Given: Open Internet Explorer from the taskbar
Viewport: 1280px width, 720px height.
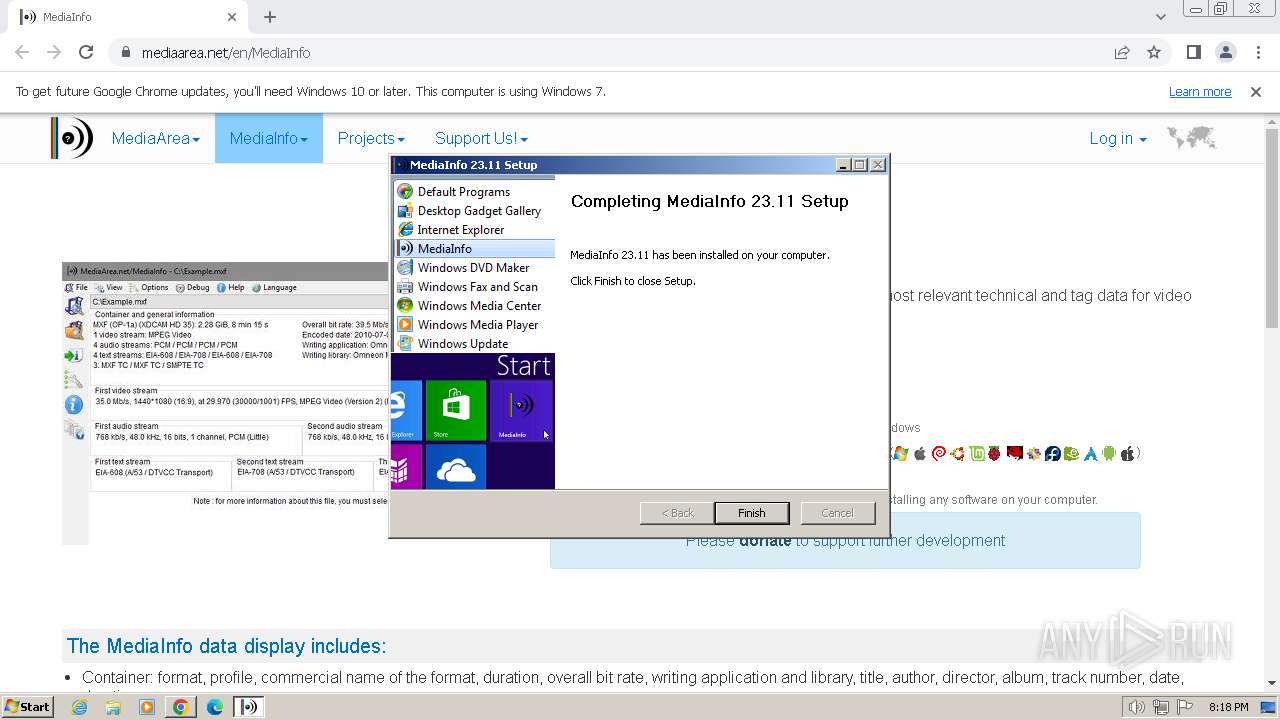Looking at the screenshot, I should click(x=80, y=707).
